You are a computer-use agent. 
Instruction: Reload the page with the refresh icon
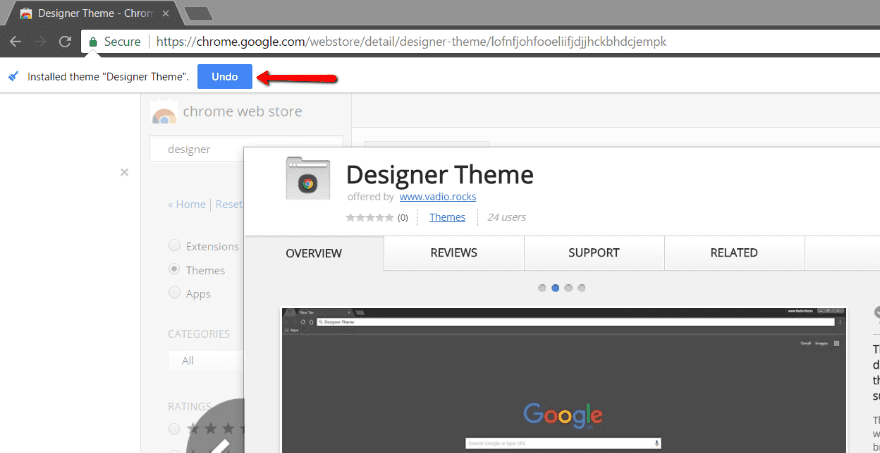click(65, 42)
